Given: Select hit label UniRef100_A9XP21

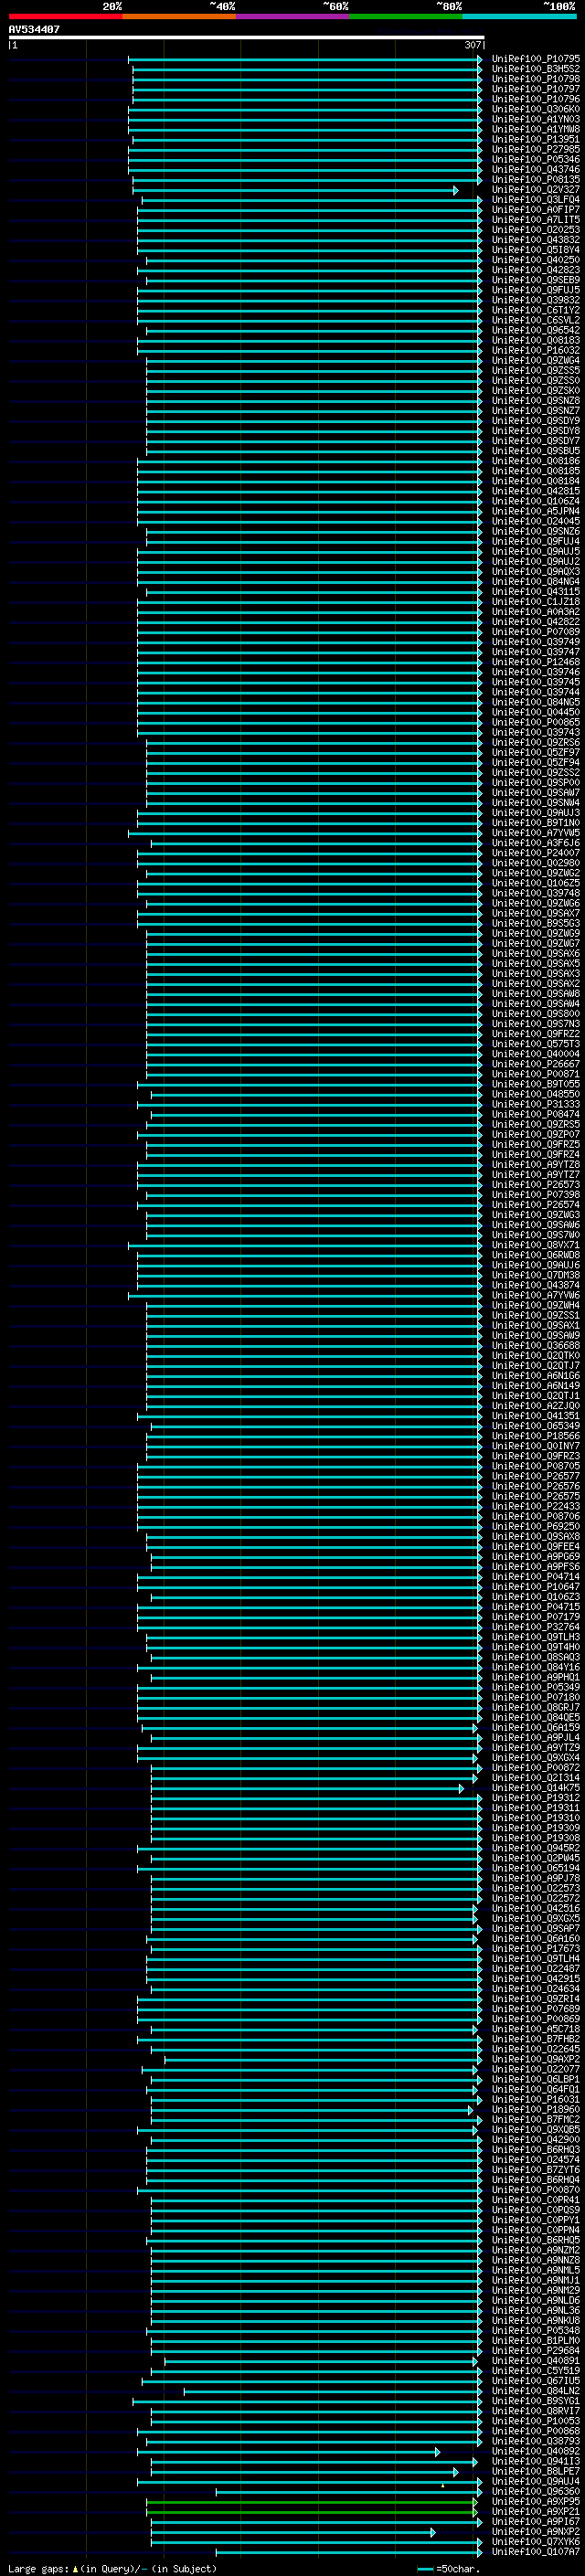Looking at the screenshot, I should tap(535, 2511).
